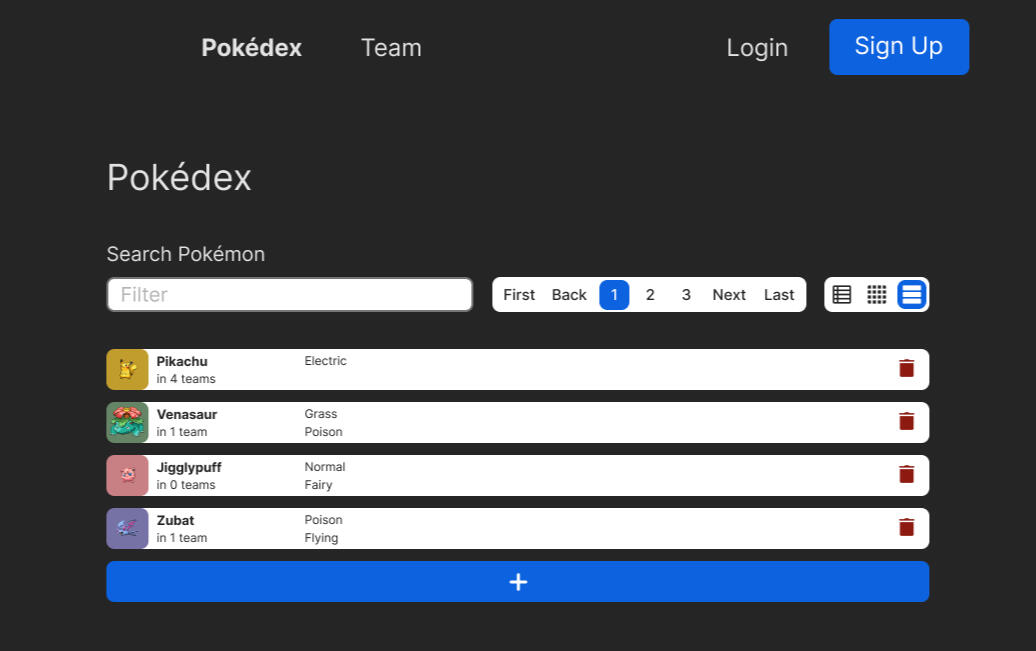Click the Zubat name

point(176,520)
